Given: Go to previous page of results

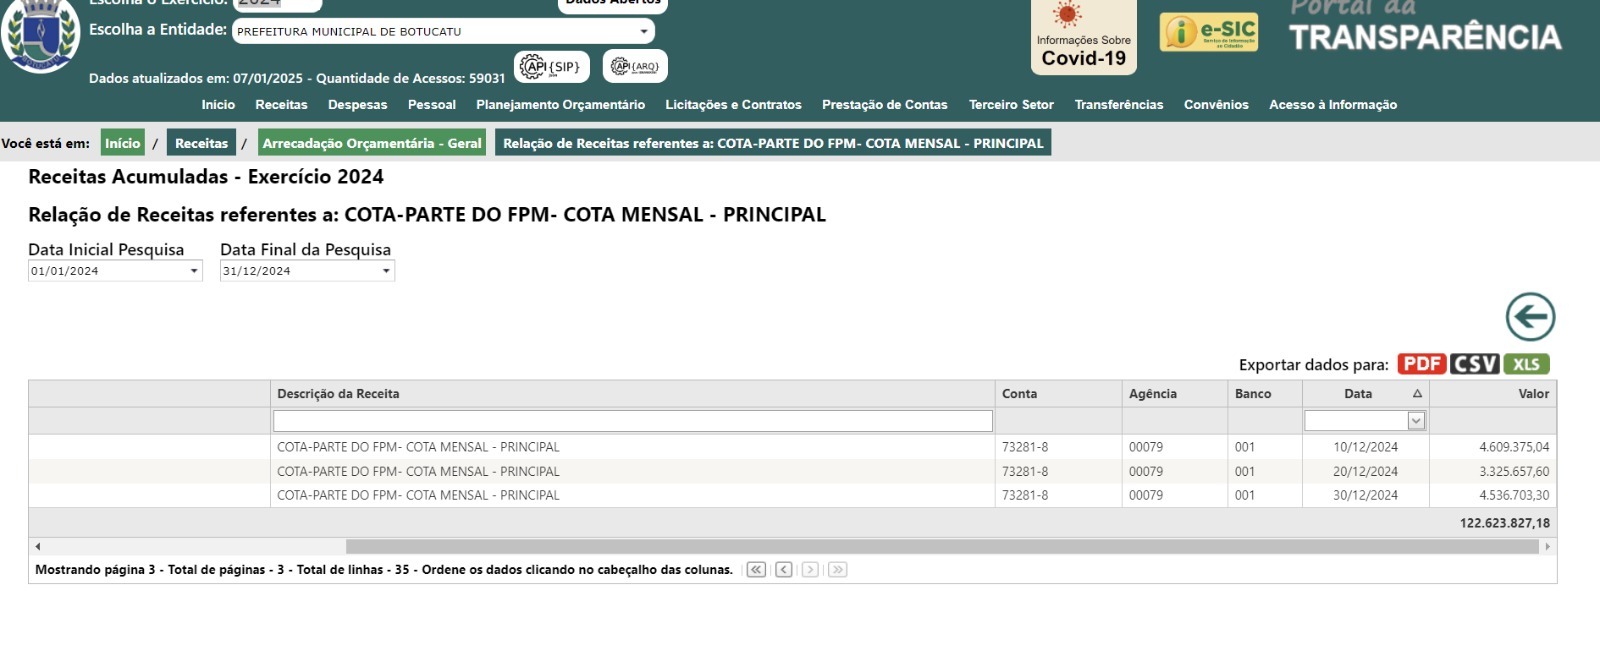Looking at the screenshot, I should coord(784,570).
